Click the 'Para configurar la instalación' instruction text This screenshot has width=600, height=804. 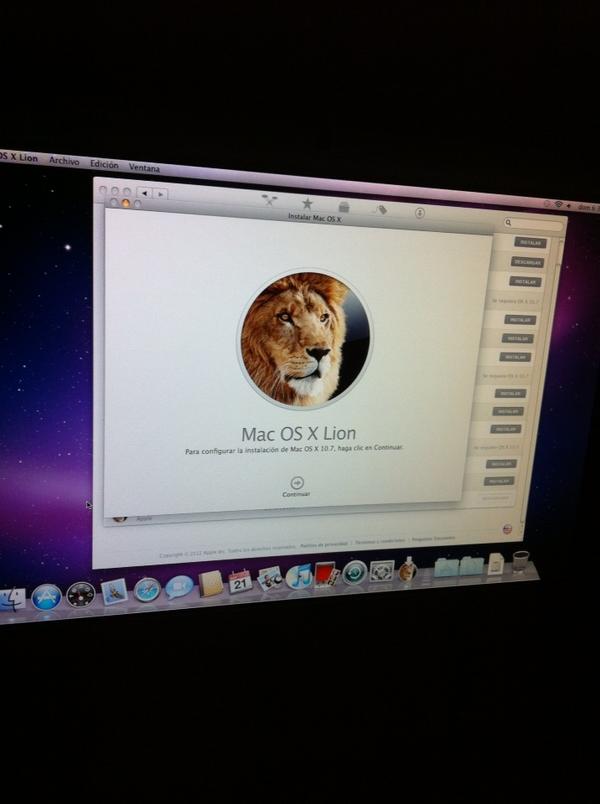294,450
